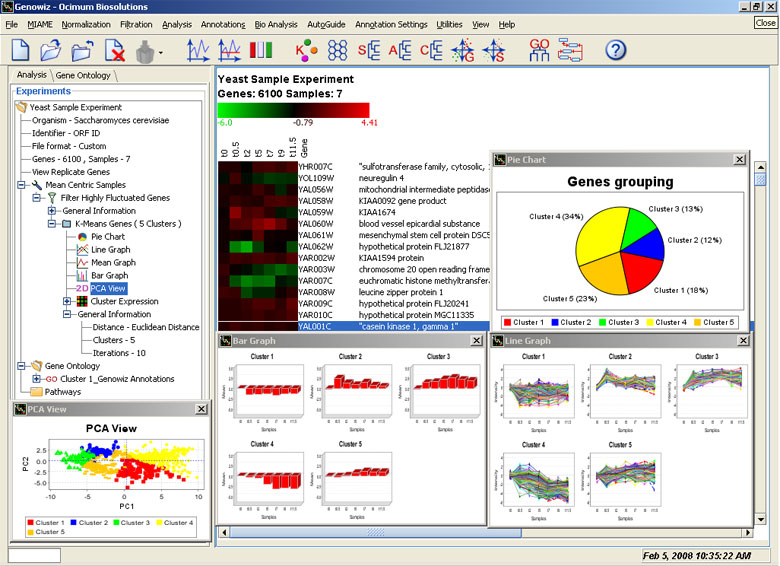The width and height of the screenshot is (780, 566).
Task: Open the Normalization menu
Action: 86,24
